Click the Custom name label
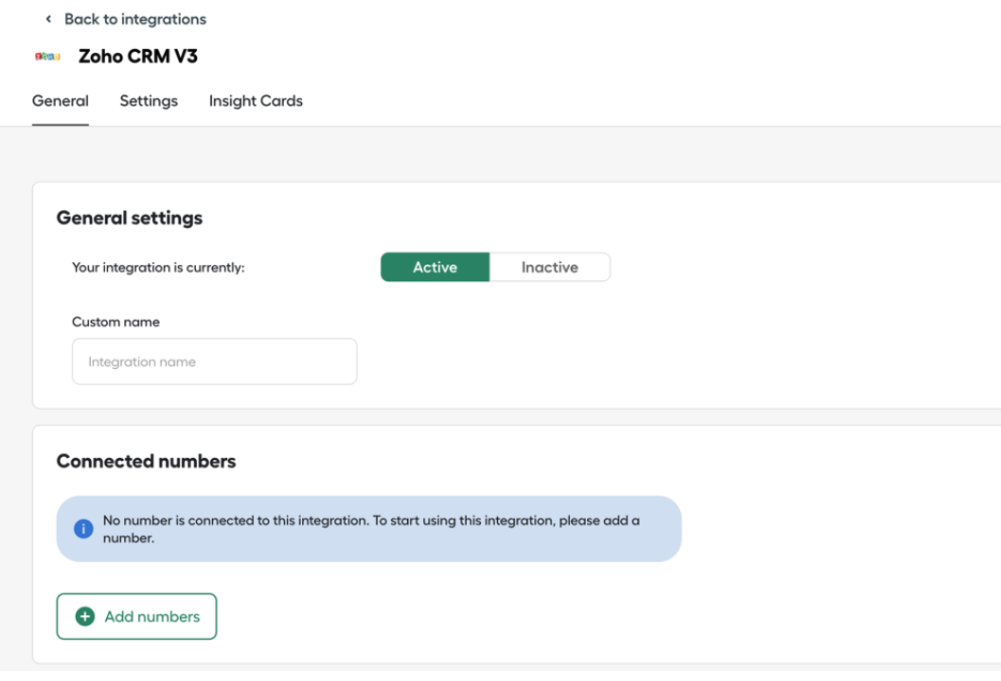Screen dimensions: 1001x681 point(116,322)
